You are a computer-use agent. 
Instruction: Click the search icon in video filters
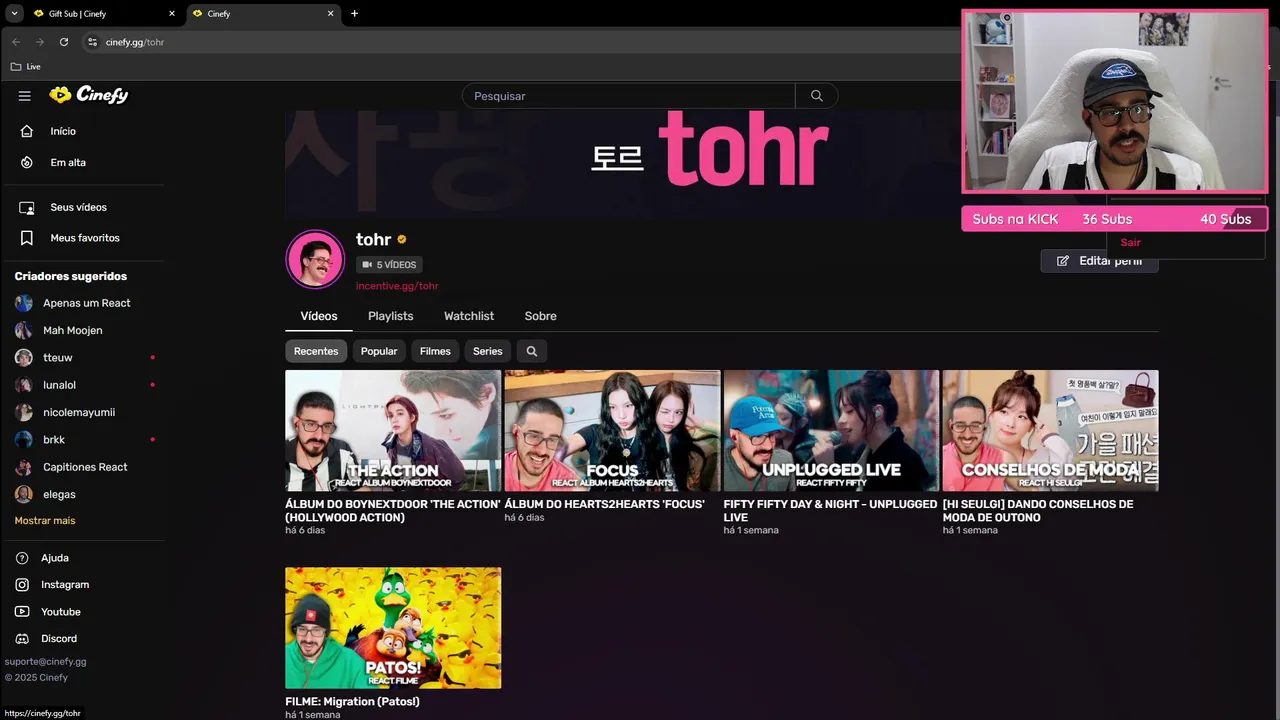[x=532, y=351]
